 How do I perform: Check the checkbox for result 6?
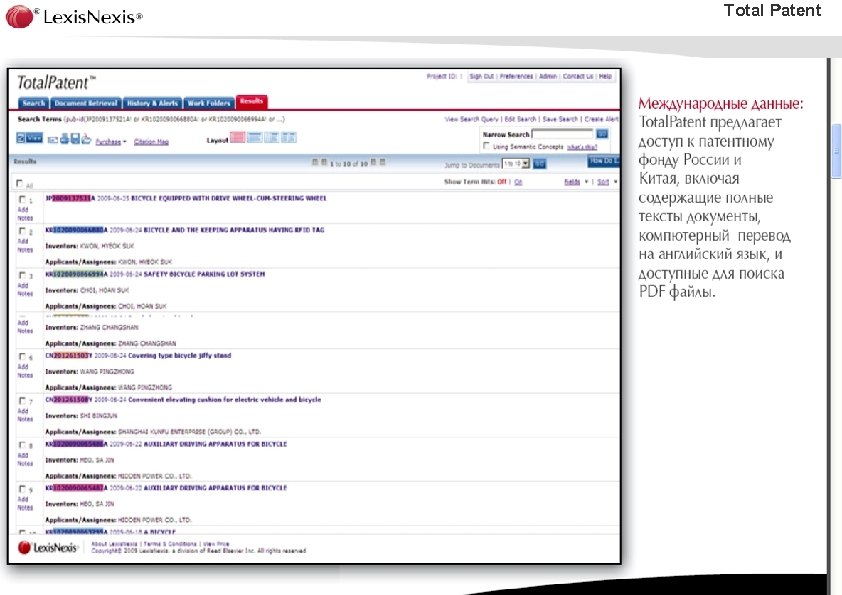(x=23, y=357)
